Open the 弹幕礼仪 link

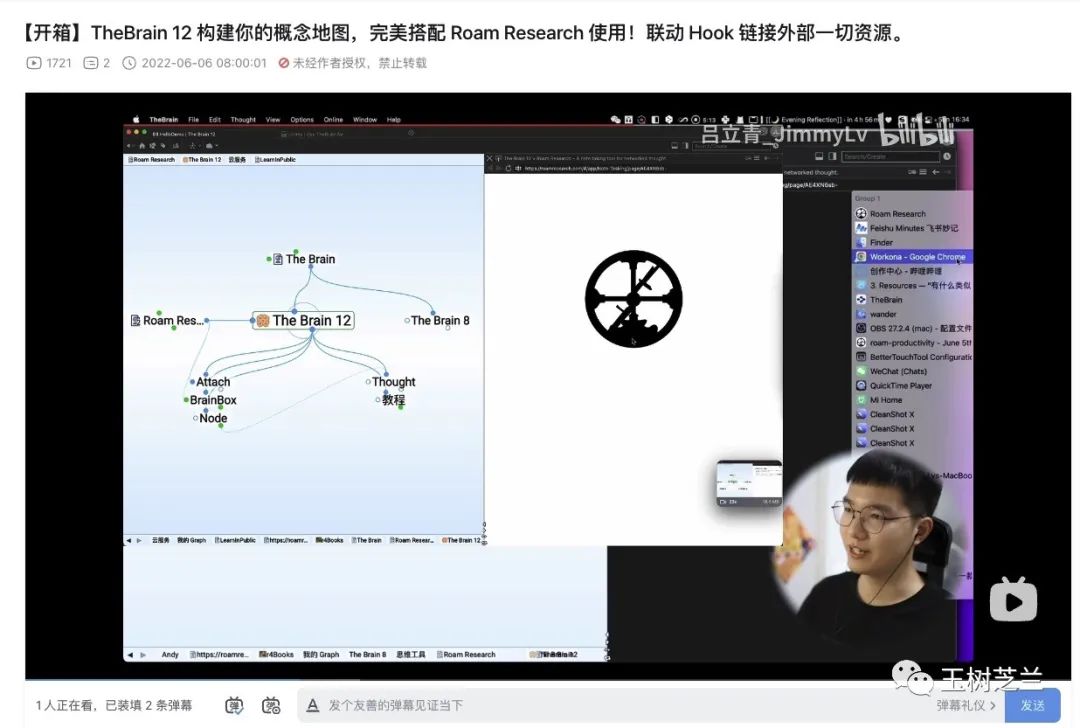966,705
